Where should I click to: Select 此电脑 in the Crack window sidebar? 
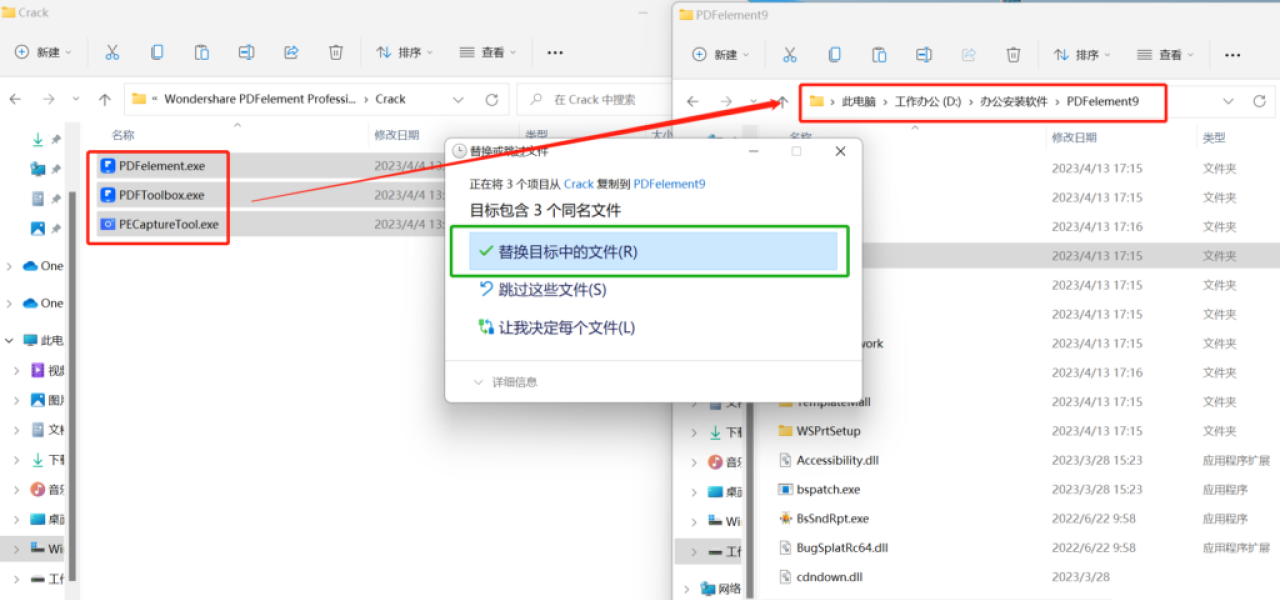[42, 340]
